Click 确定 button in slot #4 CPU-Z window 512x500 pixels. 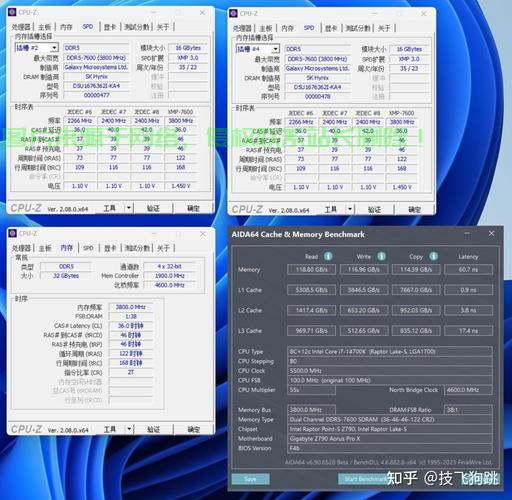pyautogui.click(x=414, y=209)
